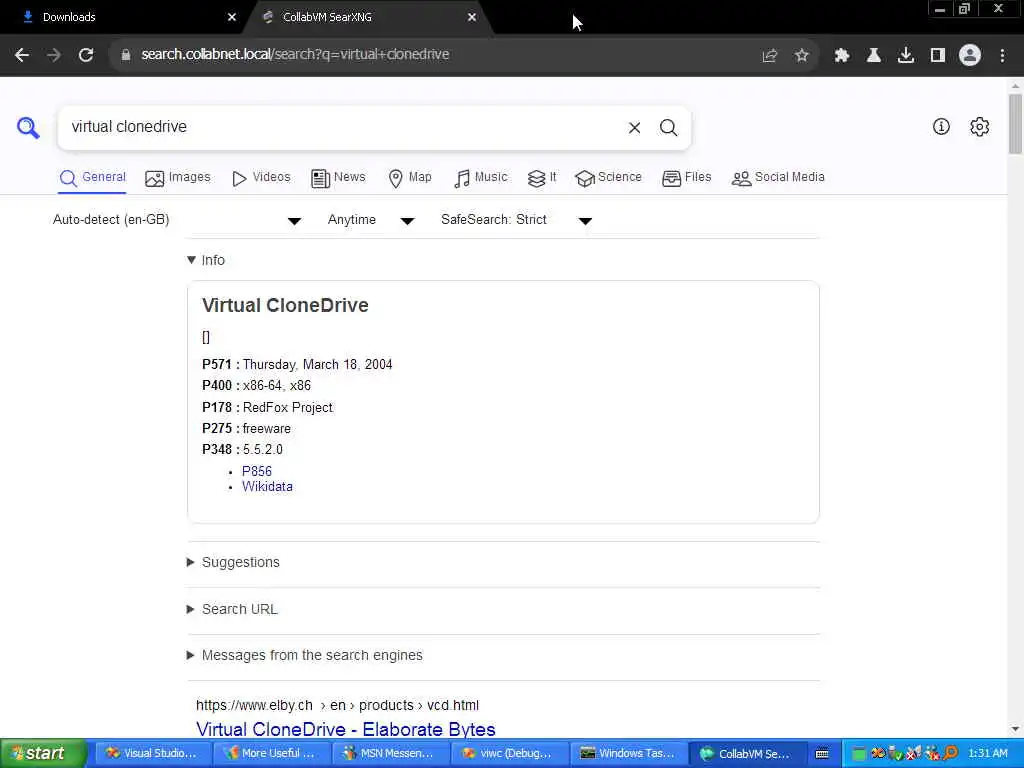The image size is (1024, 768).
Task: Switch to Windows Task Manager taskbar item
Action: (628, 754)
